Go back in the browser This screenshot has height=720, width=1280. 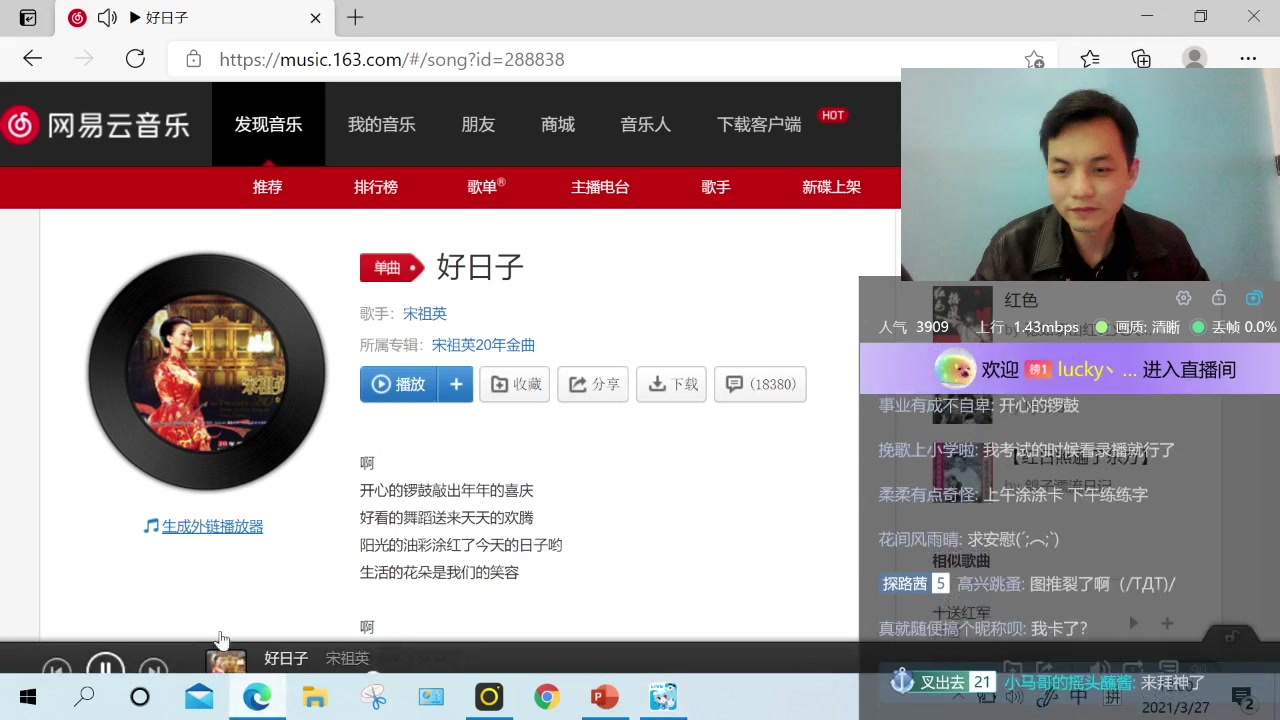[33, 59]
